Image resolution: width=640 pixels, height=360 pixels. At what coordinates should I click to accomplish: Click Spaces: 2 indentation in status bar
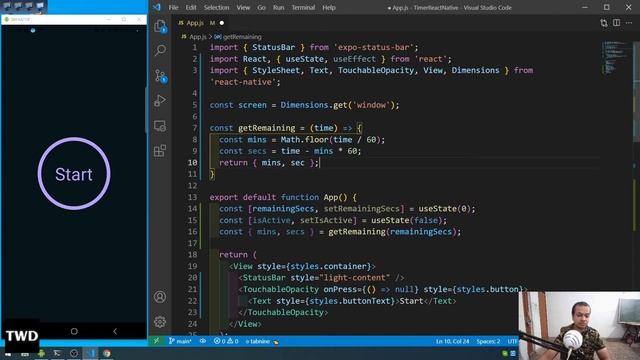[x=488, y=341]
